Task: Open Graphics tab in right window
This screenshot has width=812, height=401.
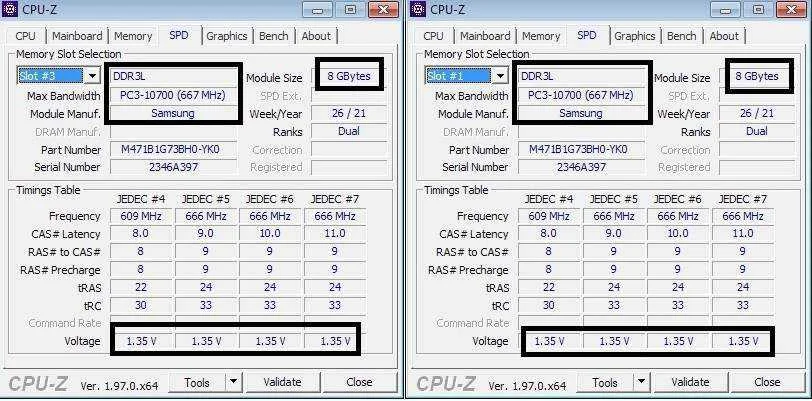Action: (635, 36)
